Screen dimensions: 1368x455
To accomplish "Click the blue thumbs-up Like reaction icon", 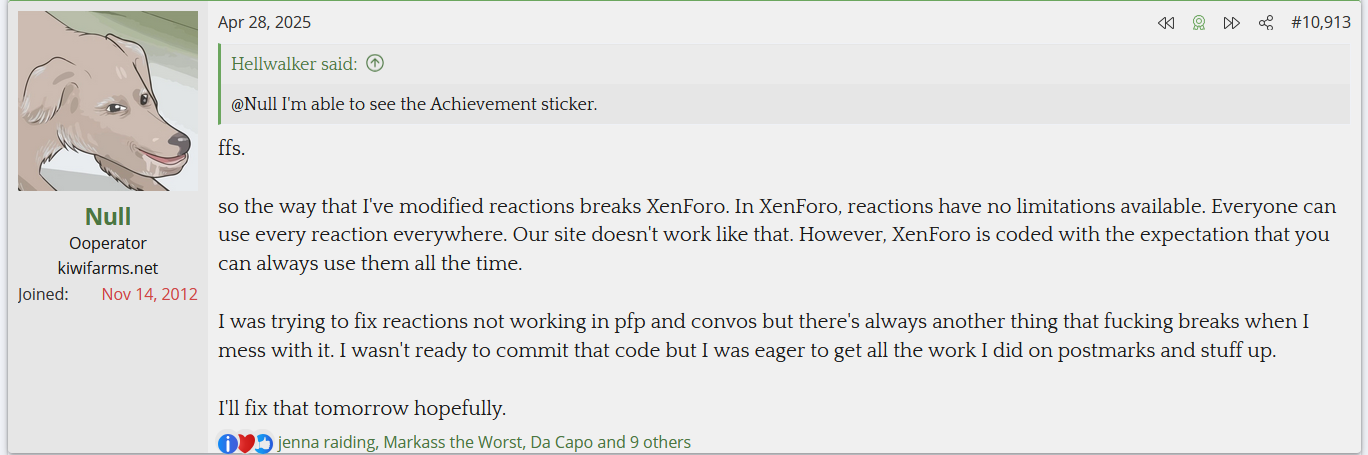I will pyautogui.click(x=263, y=443).
